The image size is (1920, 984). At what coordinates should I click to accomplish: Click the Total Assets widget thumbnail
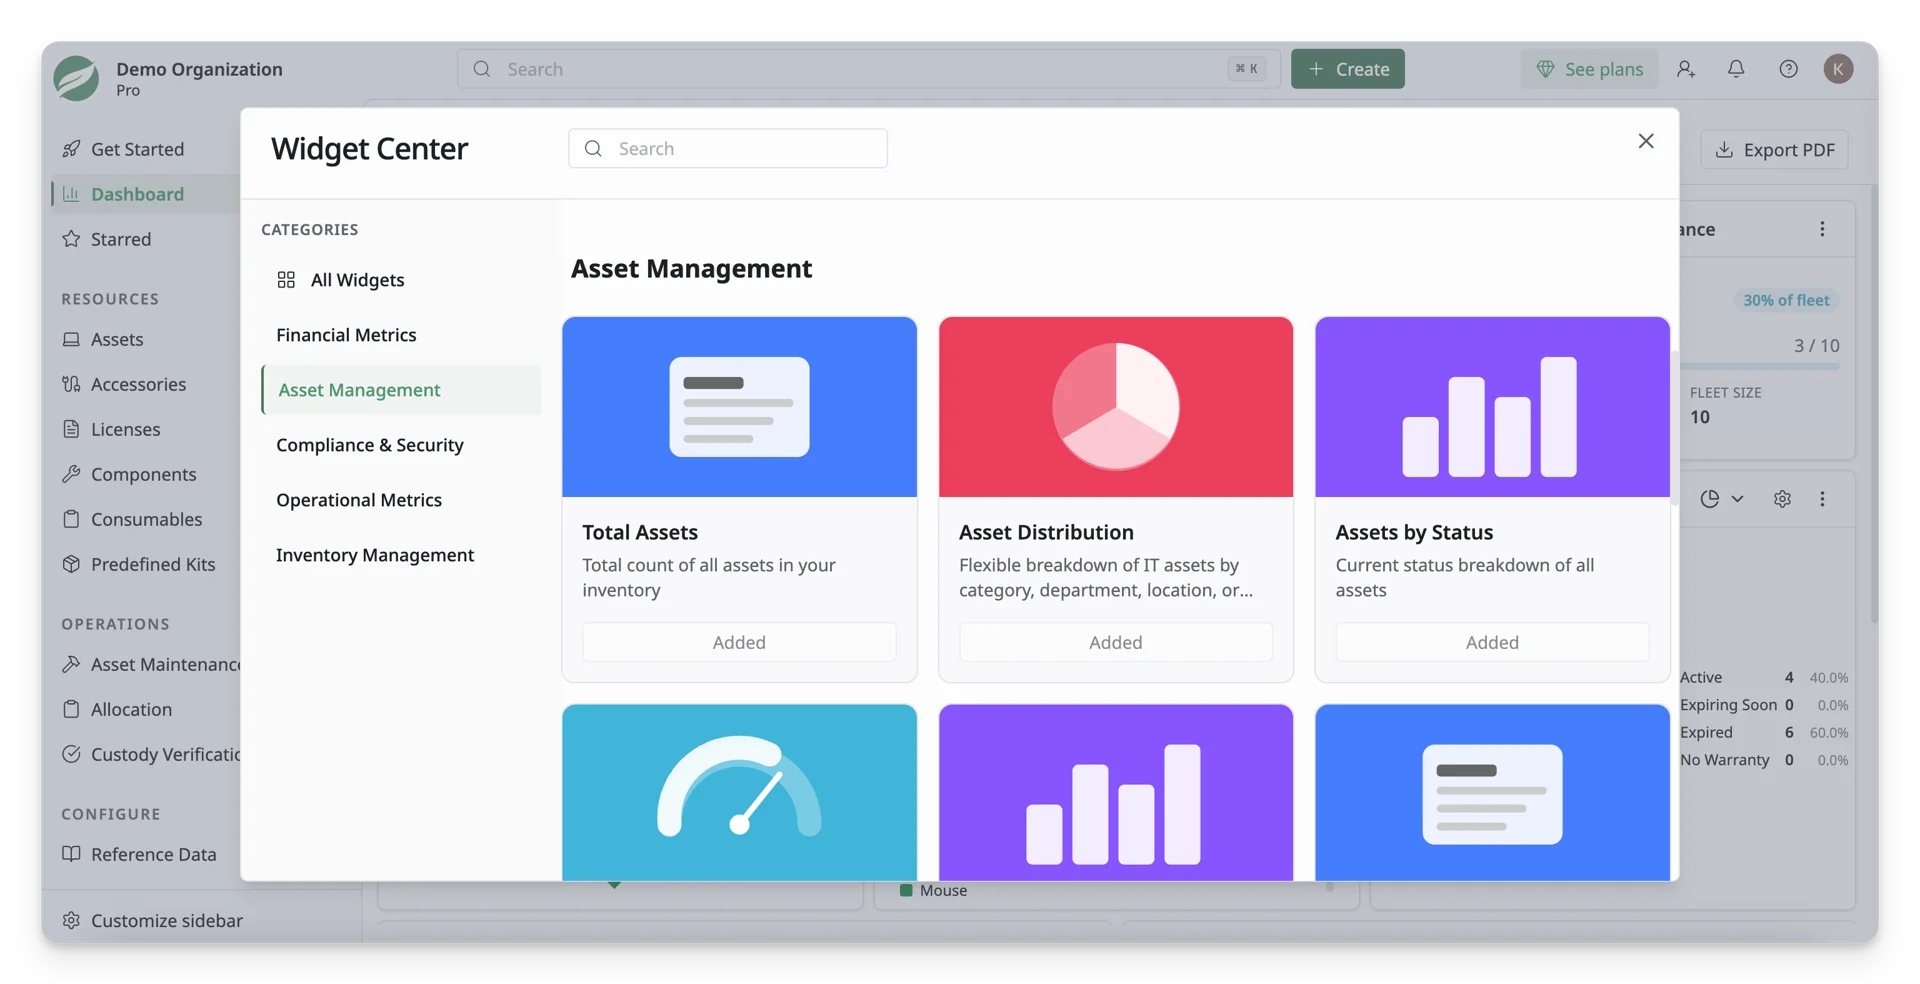tap(739, 407)
